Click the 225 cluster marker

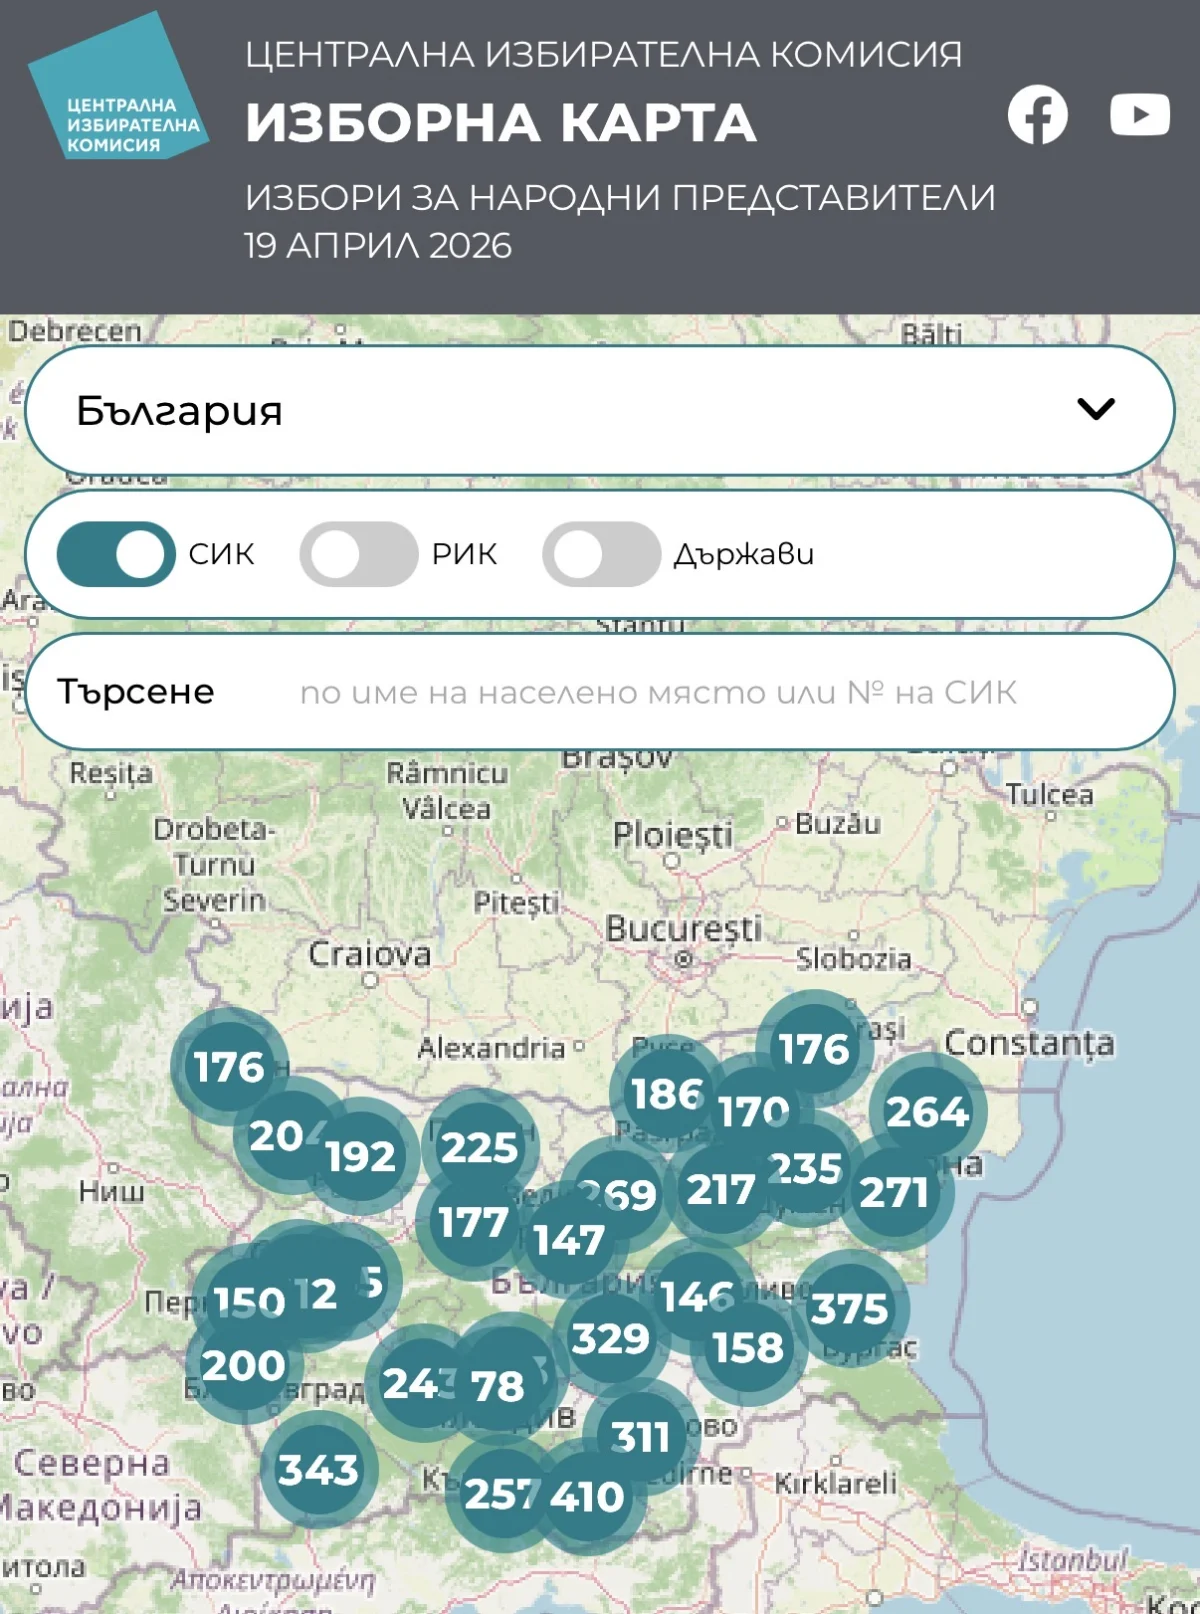(x=480, y=1147)
